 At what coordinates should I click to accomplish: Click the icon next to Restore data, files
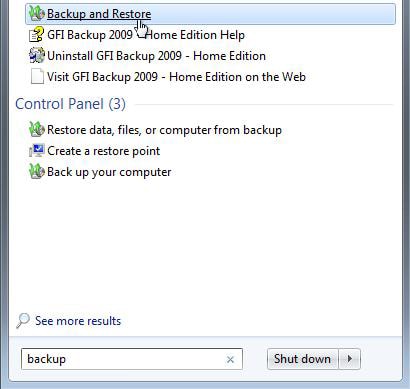point(37,130)
